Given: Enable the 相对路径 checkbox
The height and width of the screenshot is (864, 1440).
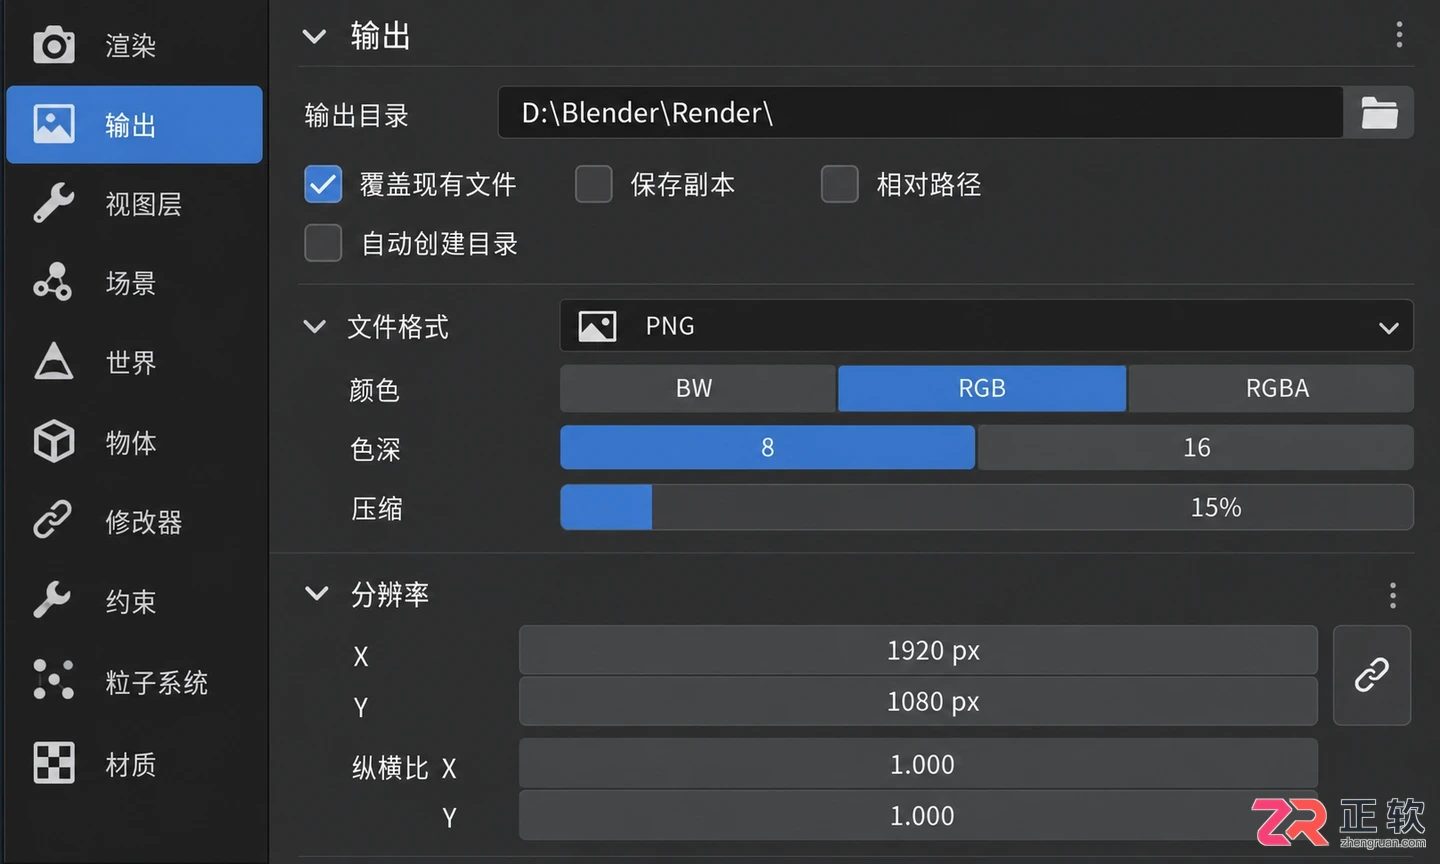Looking at the screenshot, I should 839,184.
